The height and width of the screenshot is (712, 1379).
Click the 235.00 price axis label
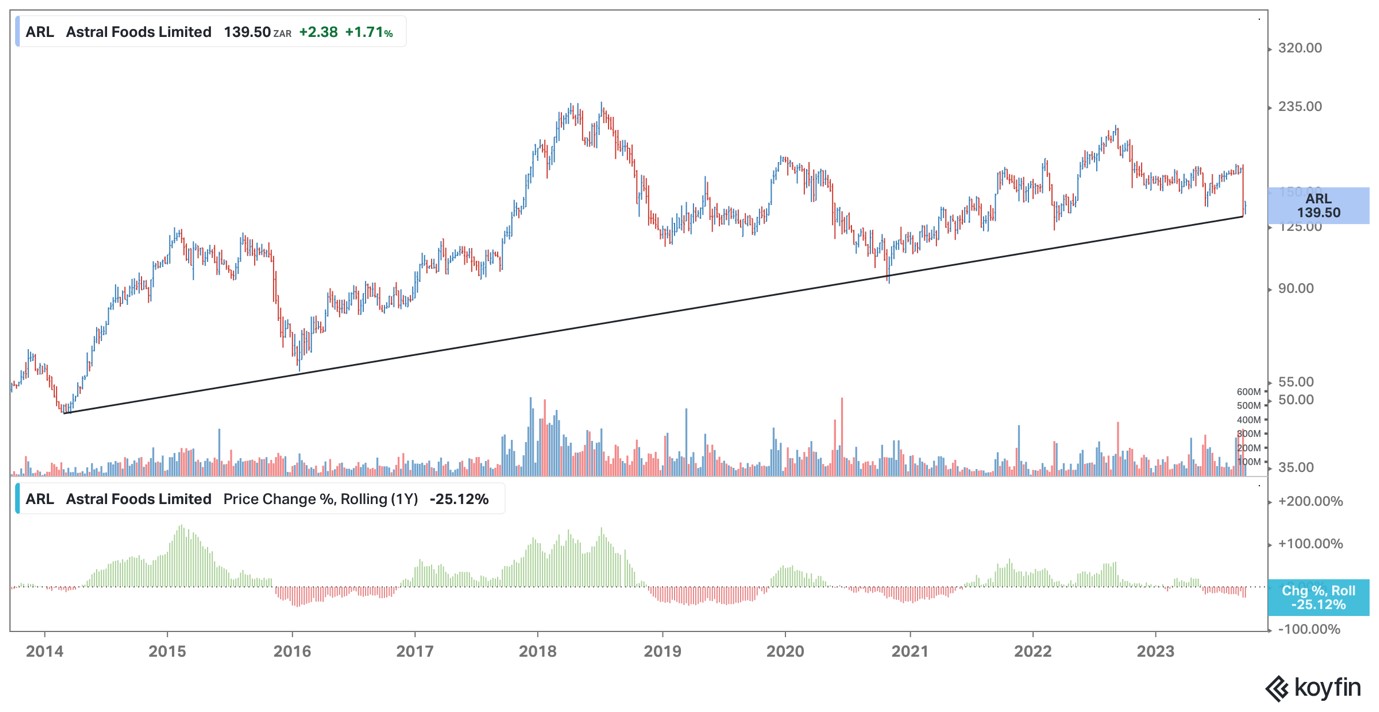pos(1302,107)
